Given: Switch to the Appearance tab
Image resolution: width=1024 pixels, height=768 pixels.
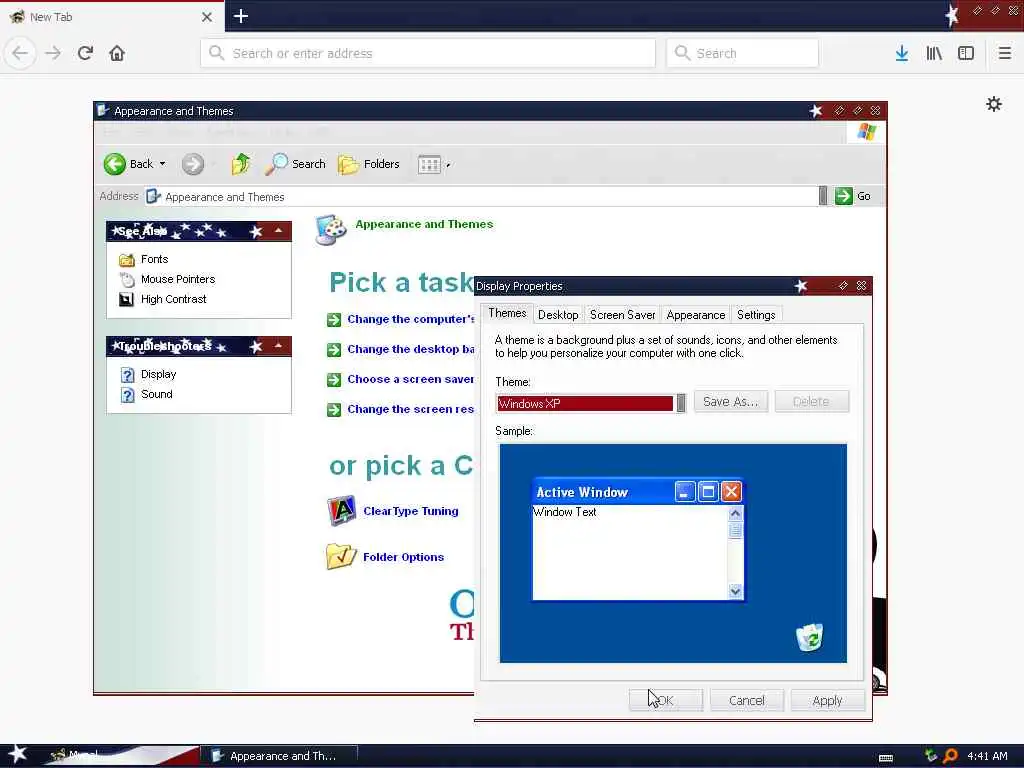Looking at the screenshot, I should (x=696, y=315).
